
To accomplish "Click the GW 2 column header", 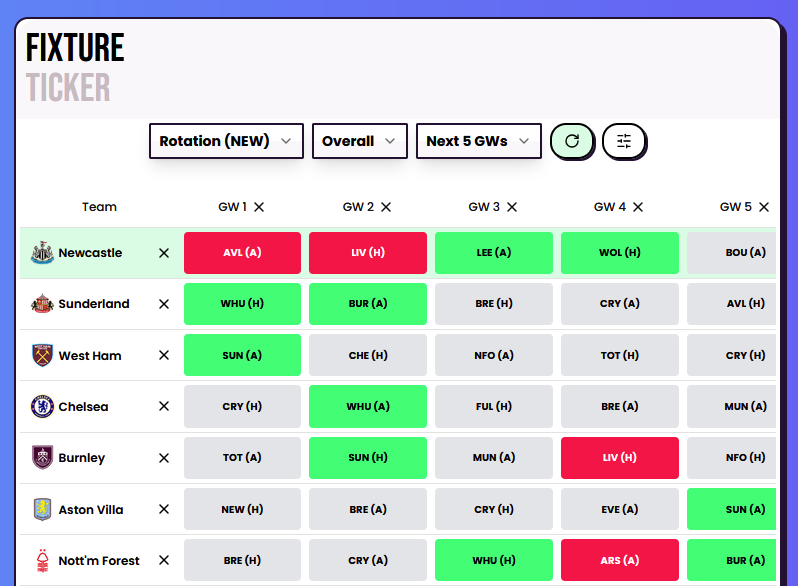I will 358,207.
